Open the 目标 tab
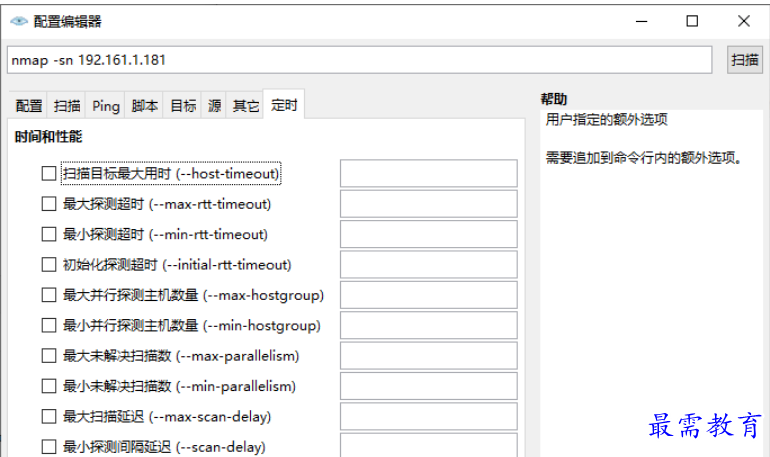 [183, 106]
